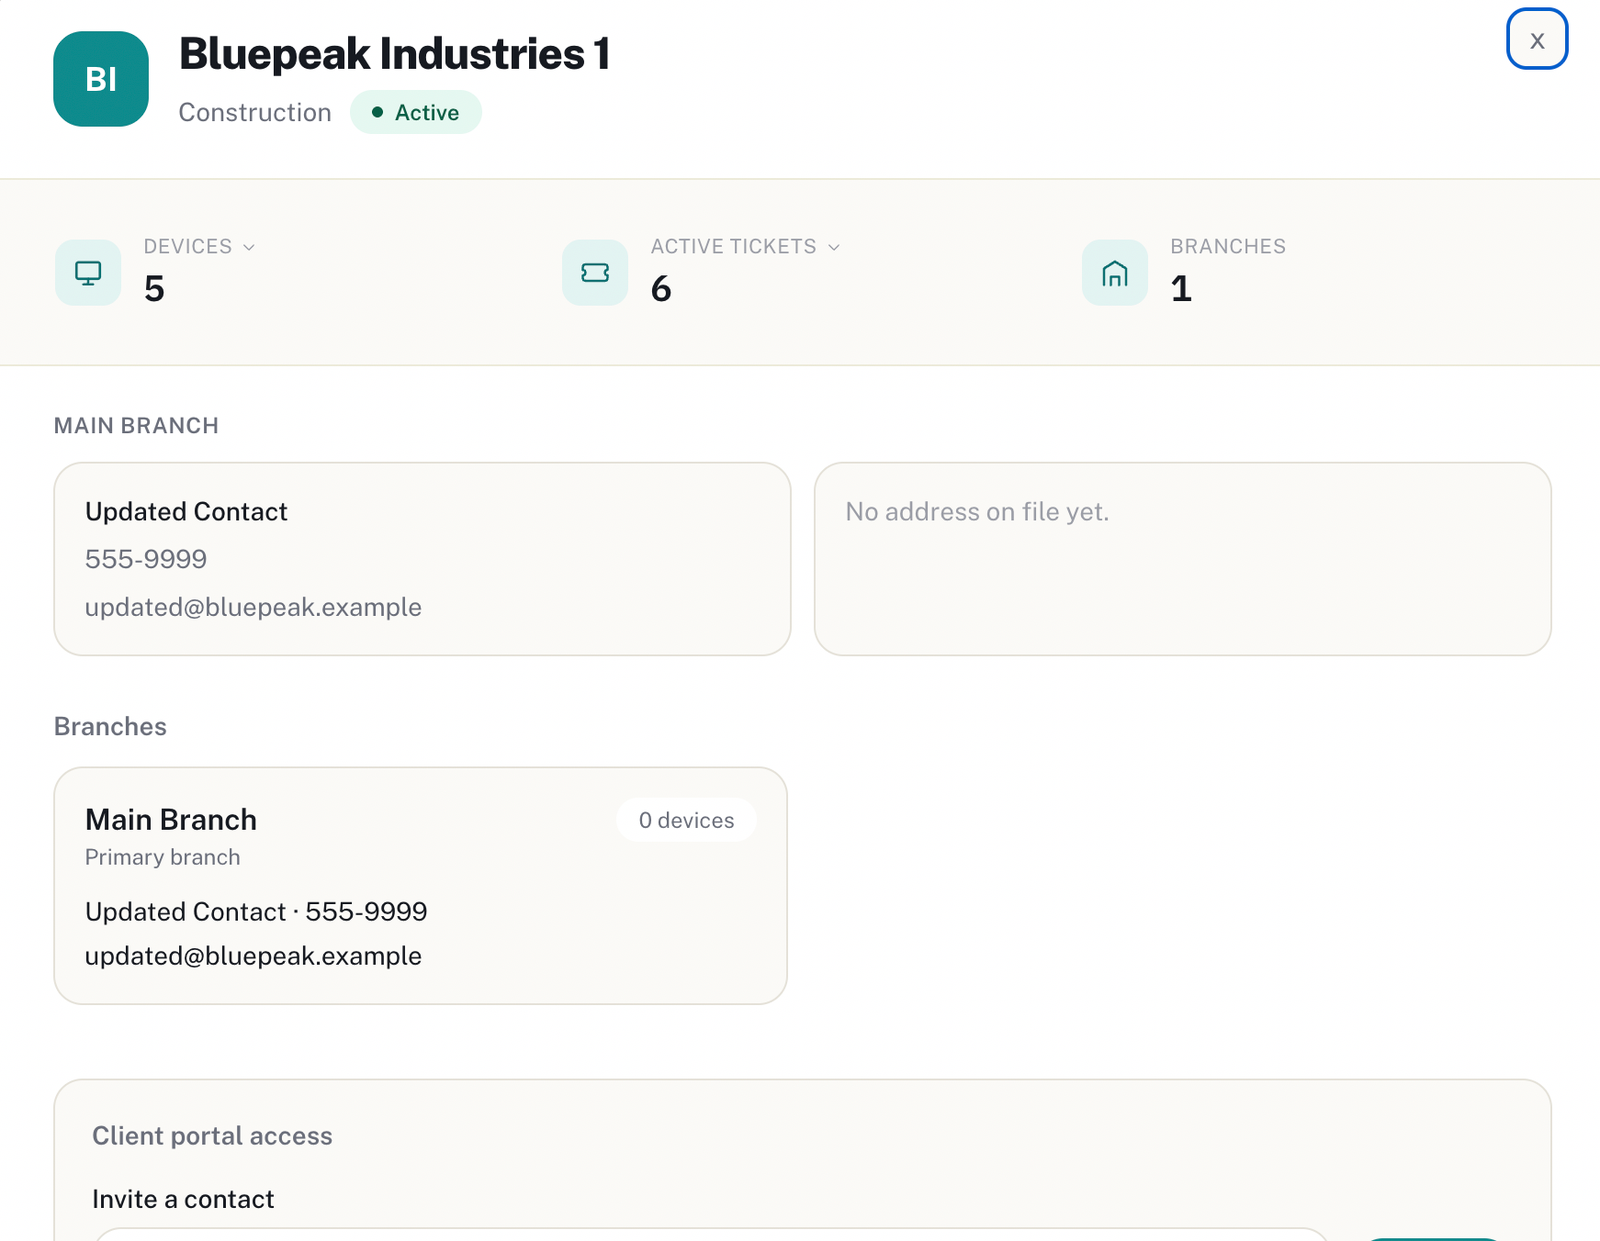
Task: Expand the Active Tickets dropdown chevron
Action: [834, 247]
